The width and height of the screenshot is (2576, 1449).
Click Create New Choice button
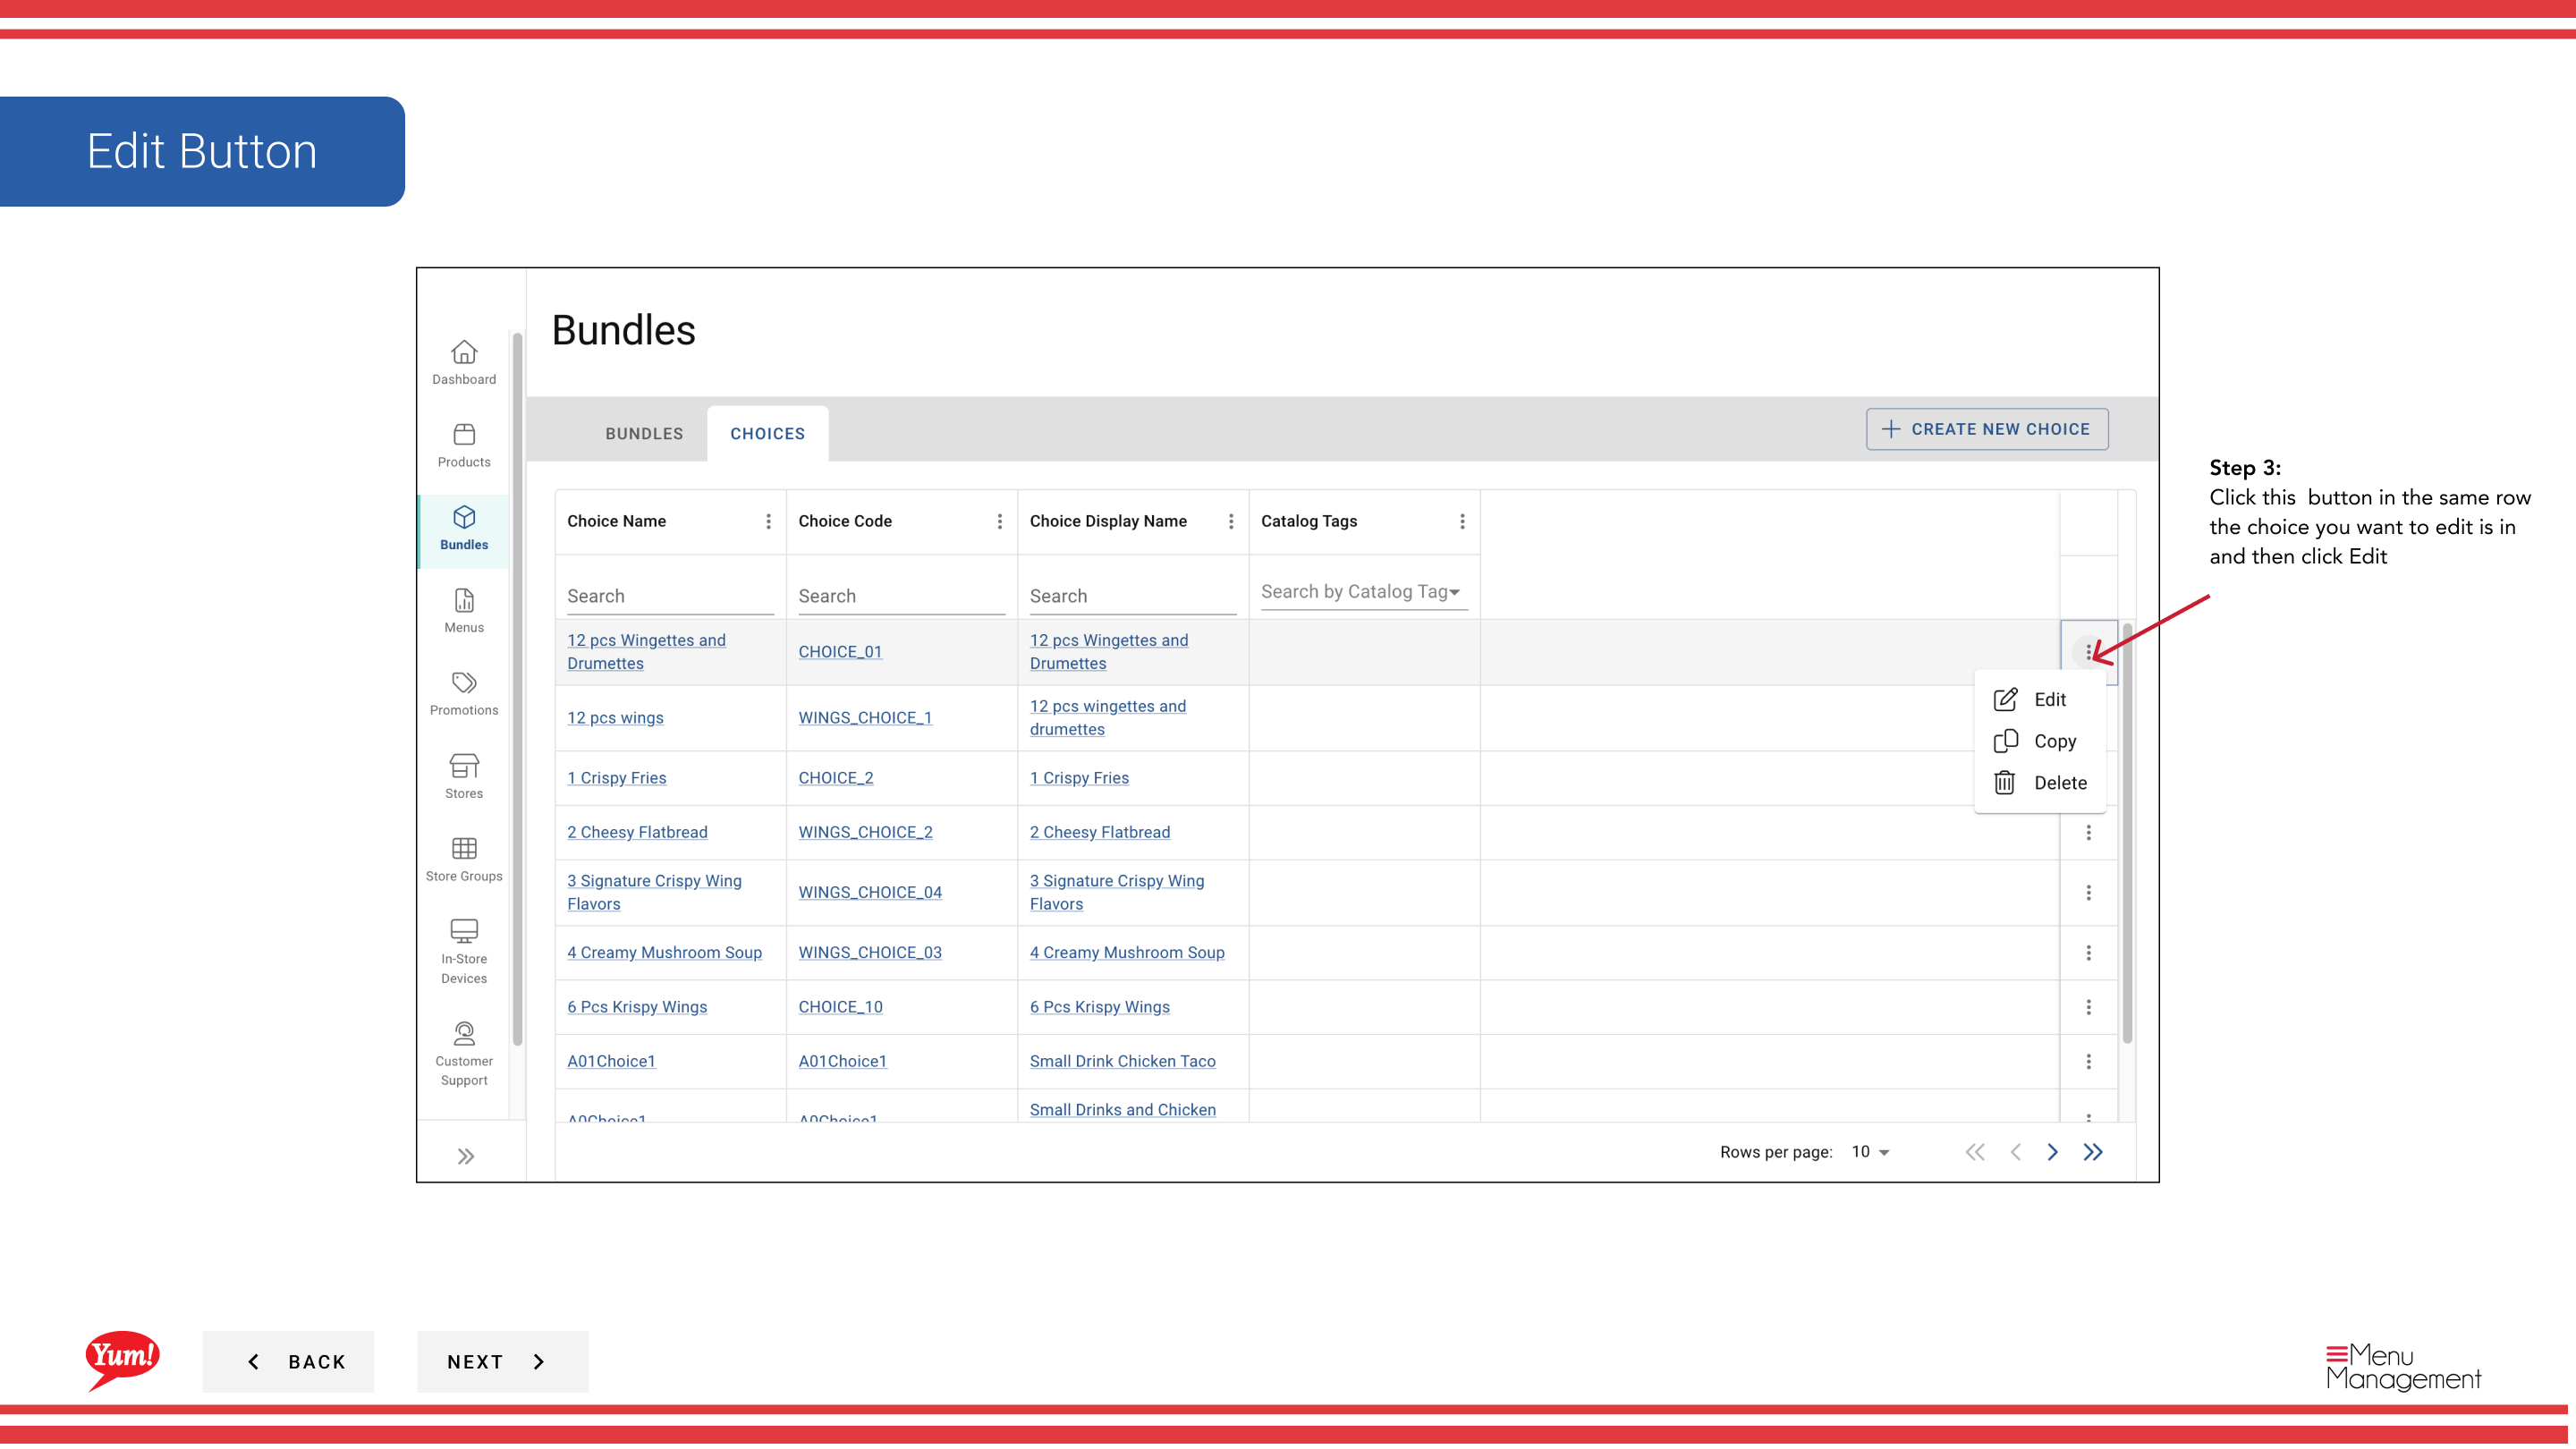pyautogui.click(x=1987, y=429)
